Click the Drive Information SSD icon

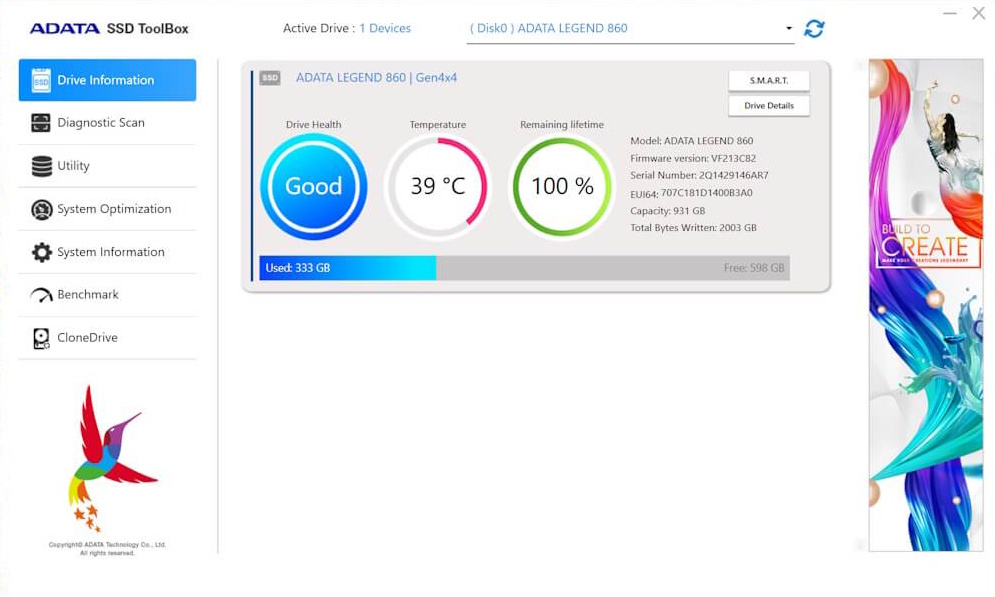(41, 81)
